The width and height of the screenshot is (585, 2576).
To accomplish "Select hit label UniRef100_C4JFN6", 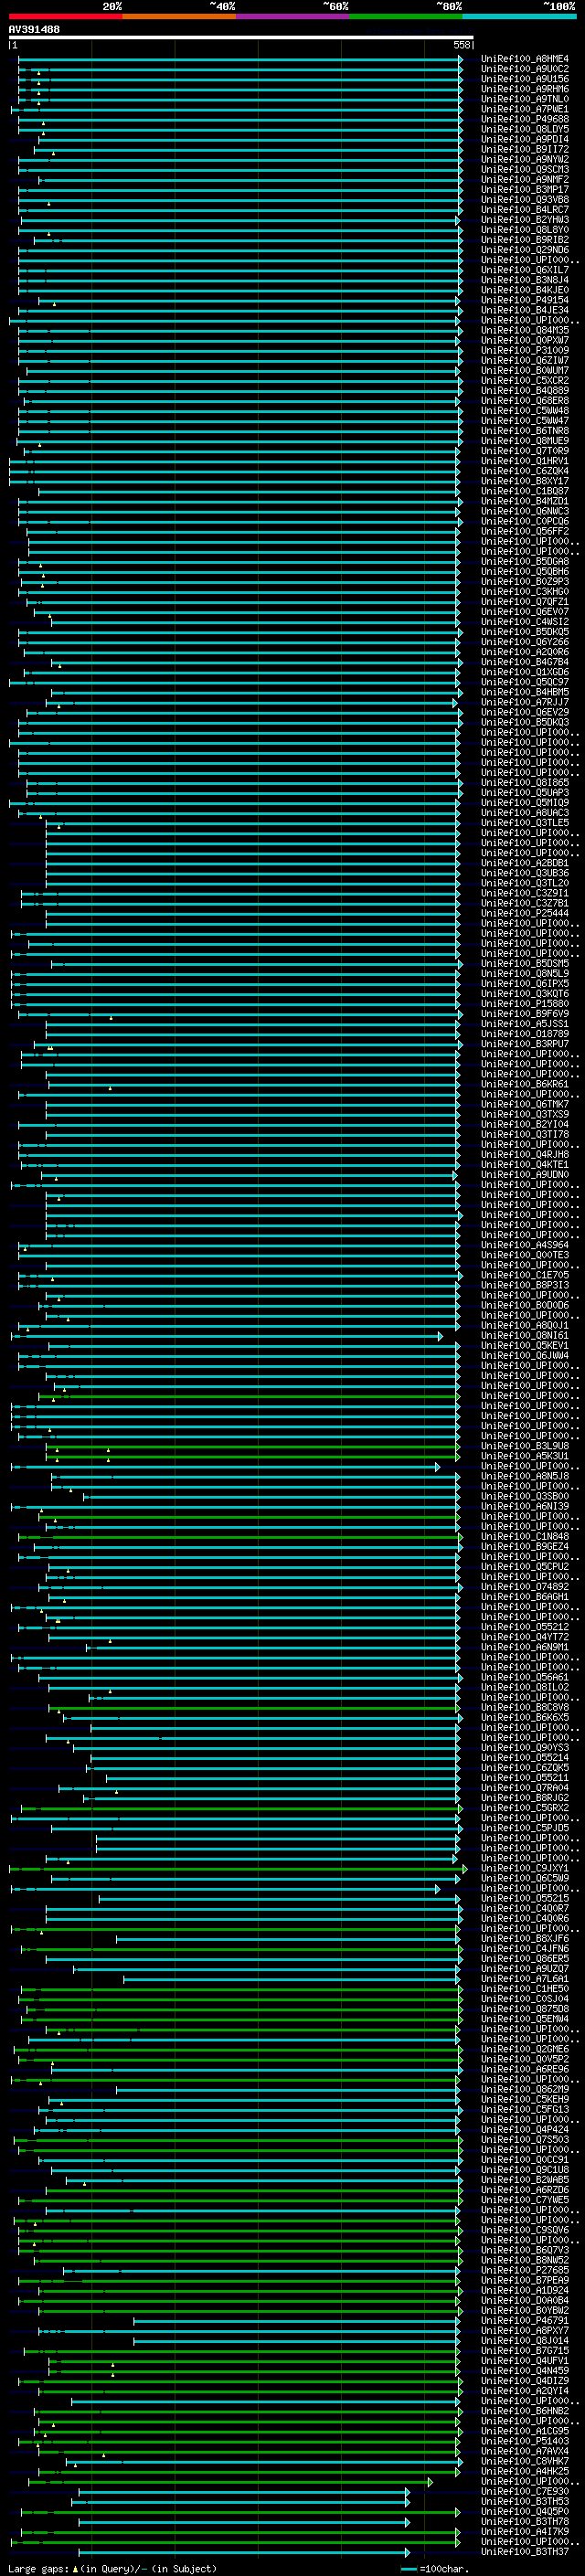I will coord(525,1948).
